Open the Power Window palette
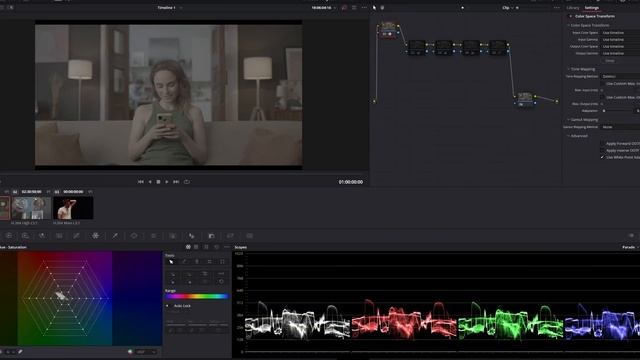 [x=134, y=236]
